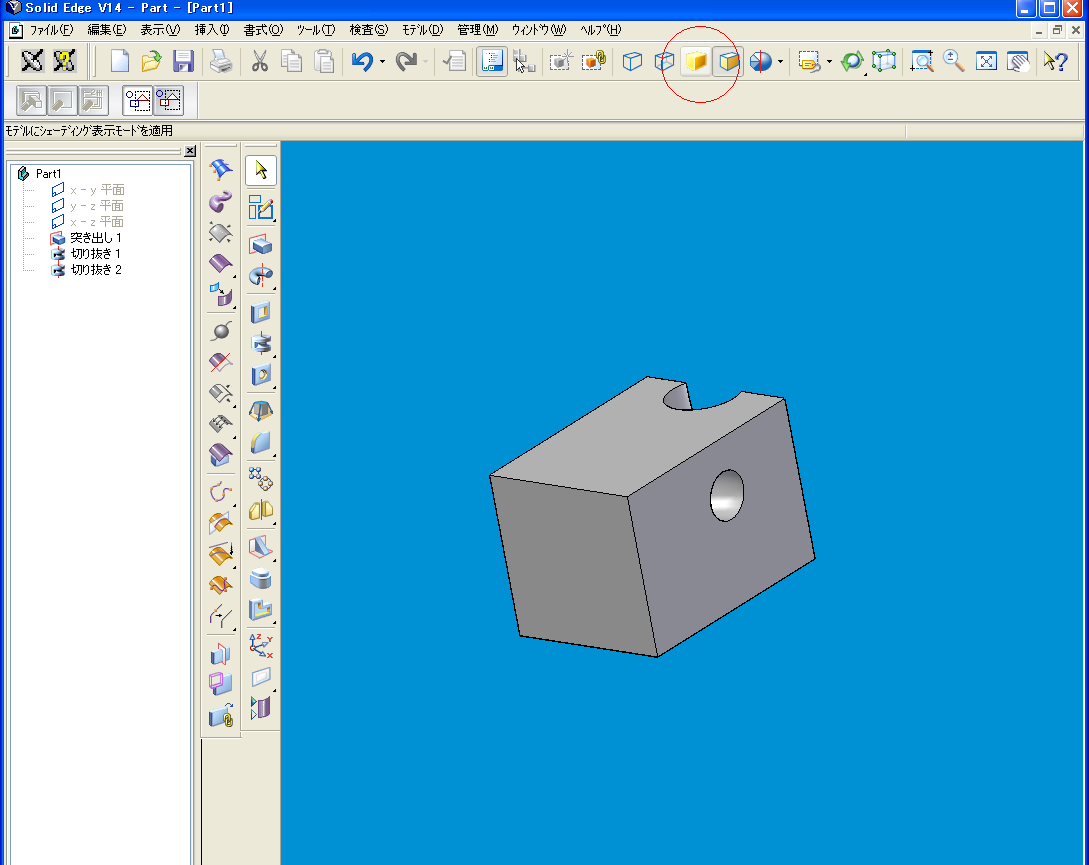1089x865 pixels.
Task: Click the Revolved Protrusion icon
Action: 261,276
